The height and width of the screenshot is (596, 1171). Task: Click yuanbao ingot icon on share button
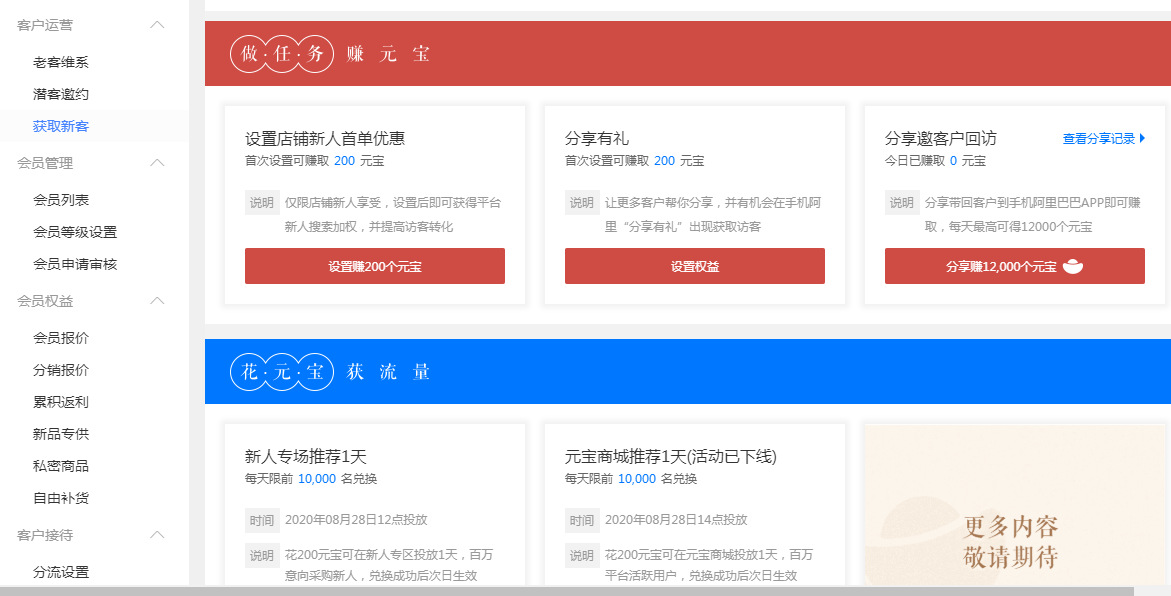coord(1072,266)
